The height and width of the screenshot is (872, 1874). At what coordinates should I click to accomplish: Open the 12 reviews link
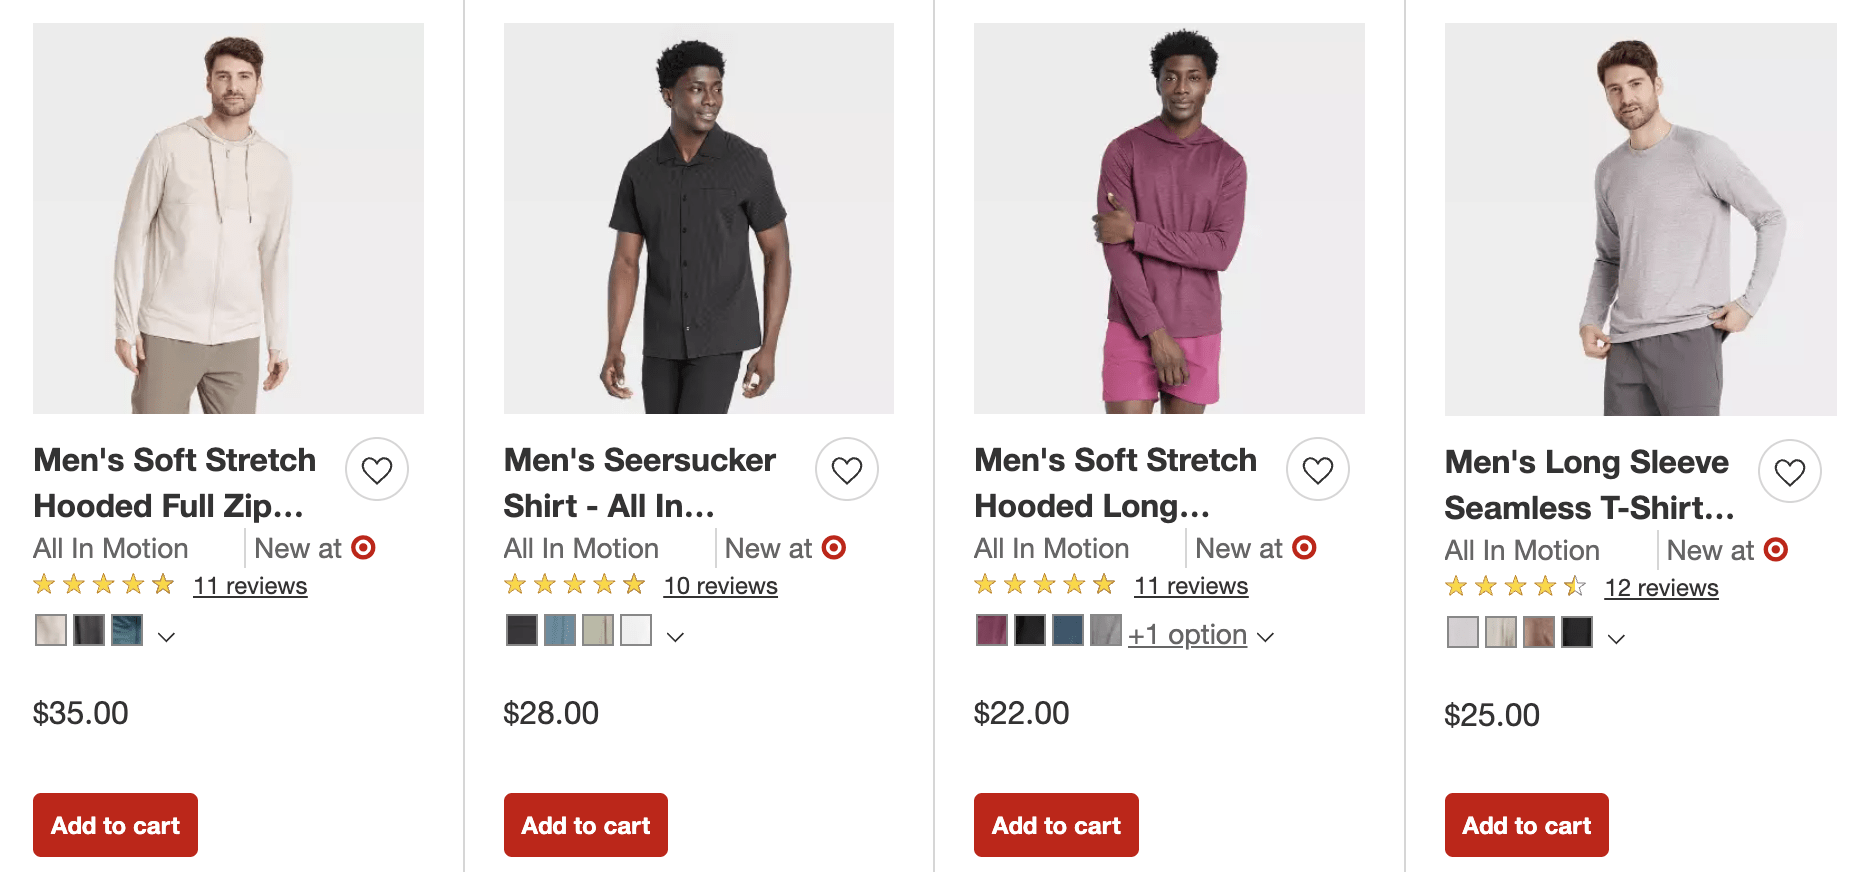[x=1661, y=588]
